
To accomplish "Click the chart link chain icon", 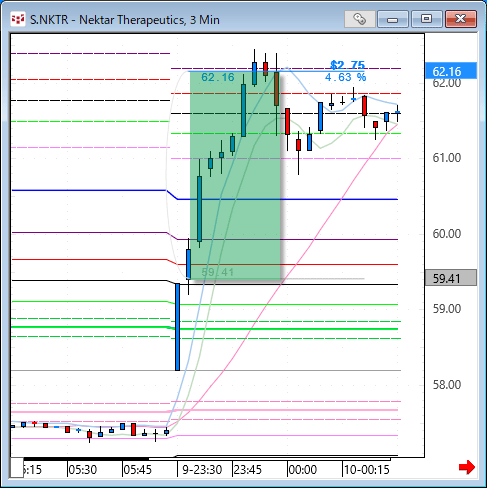I will point(359,19).
